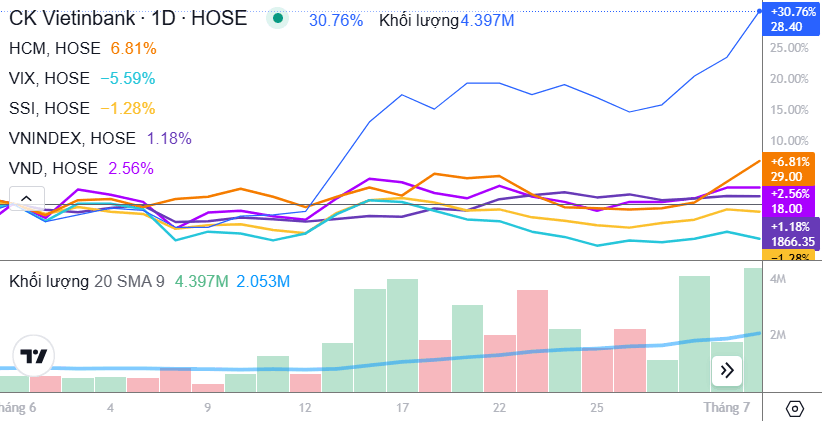Click the green market status dot
This screenshot has height=421, width=822.
278,18
